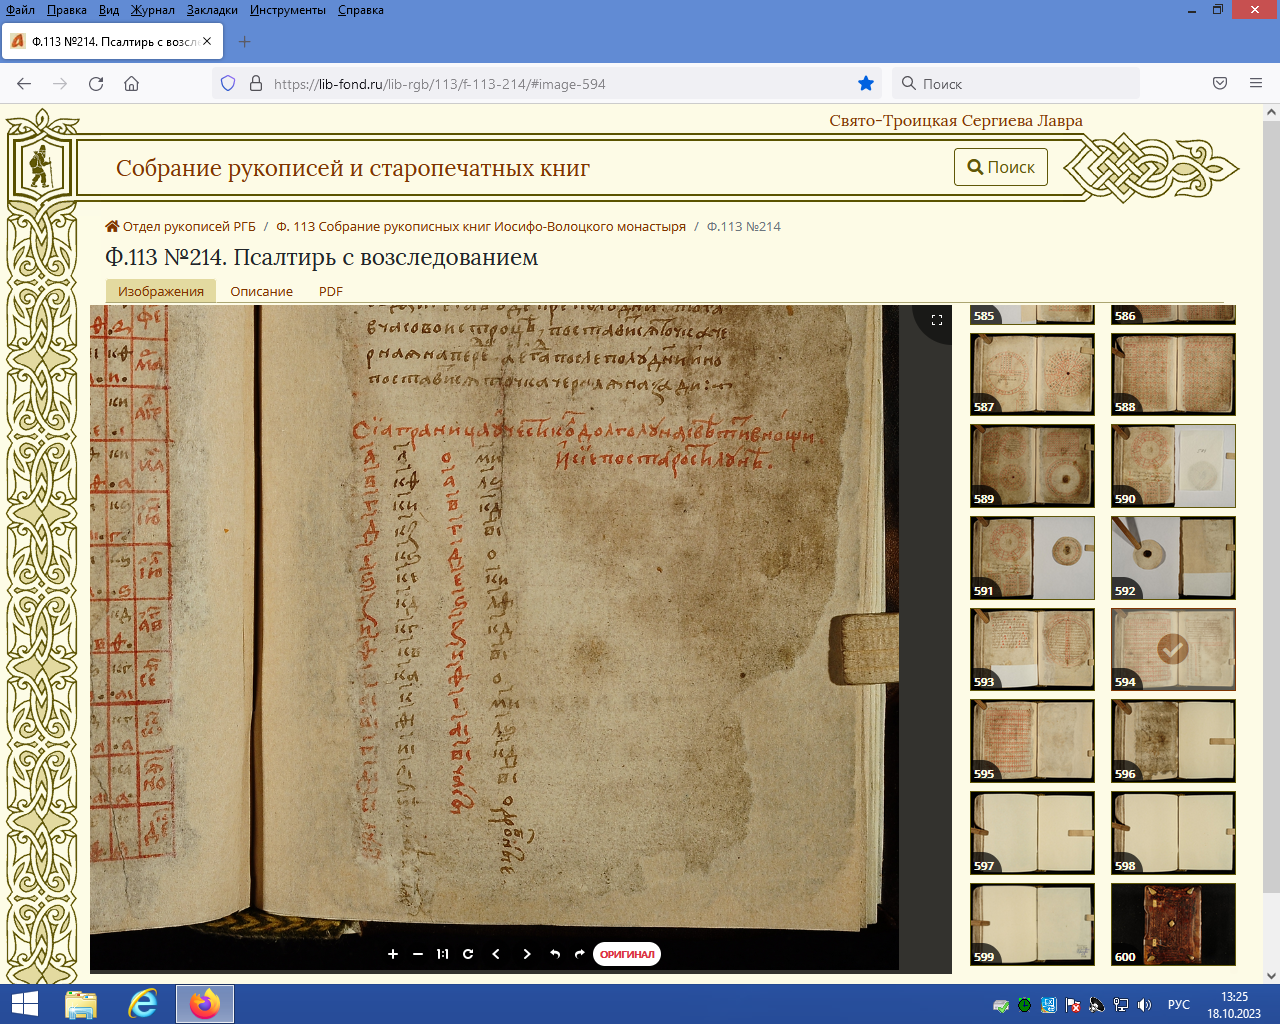Open the ОРИГИНАЛ full image
1280x1024 pixels.
tap(627, 954)
